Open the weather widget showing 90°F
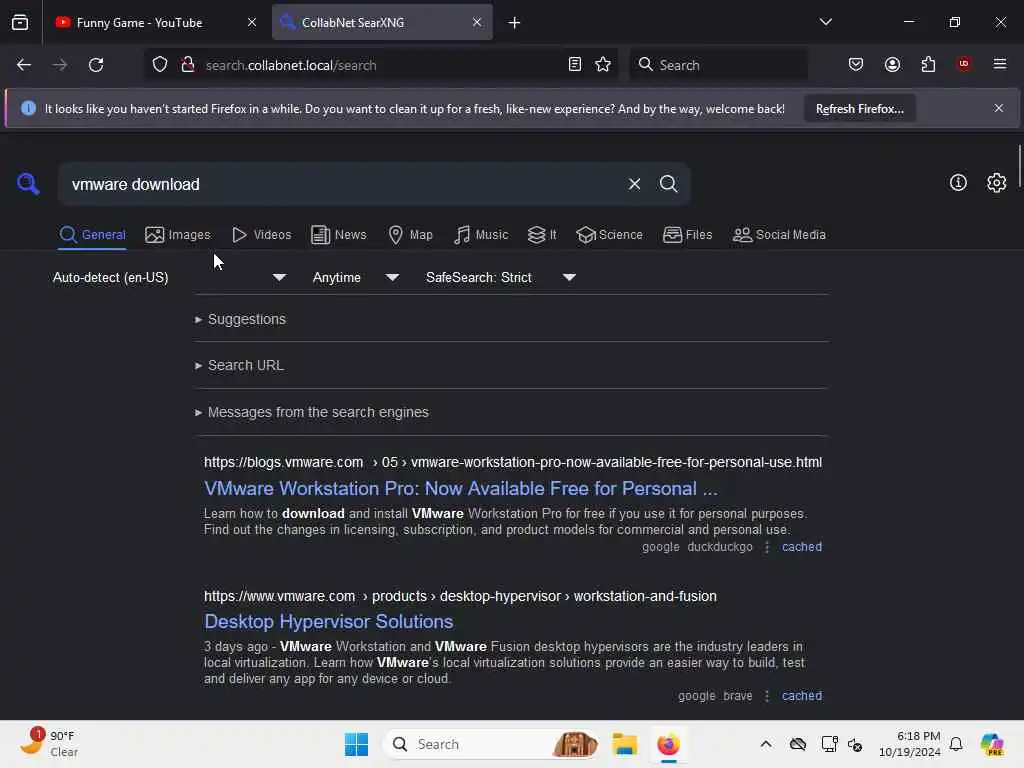The width and height of the screenshot is (1024, 768). tap(48, 744)
